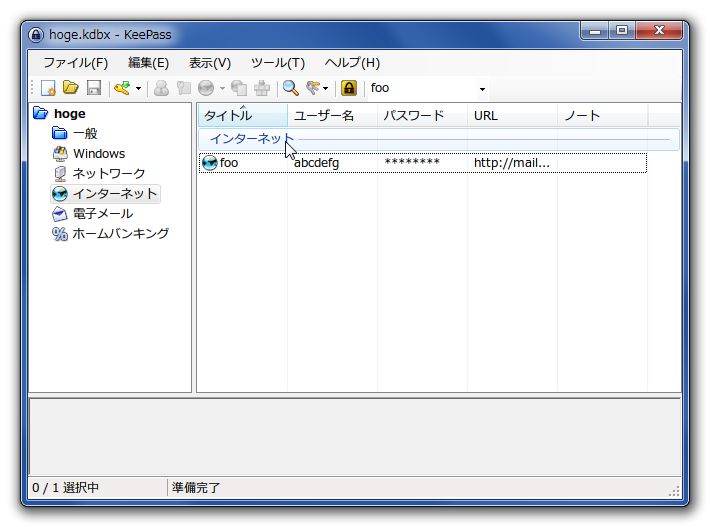Click the abcdefg user name cell
Viewport: 710px width, 527px height.
coord(316,163)
